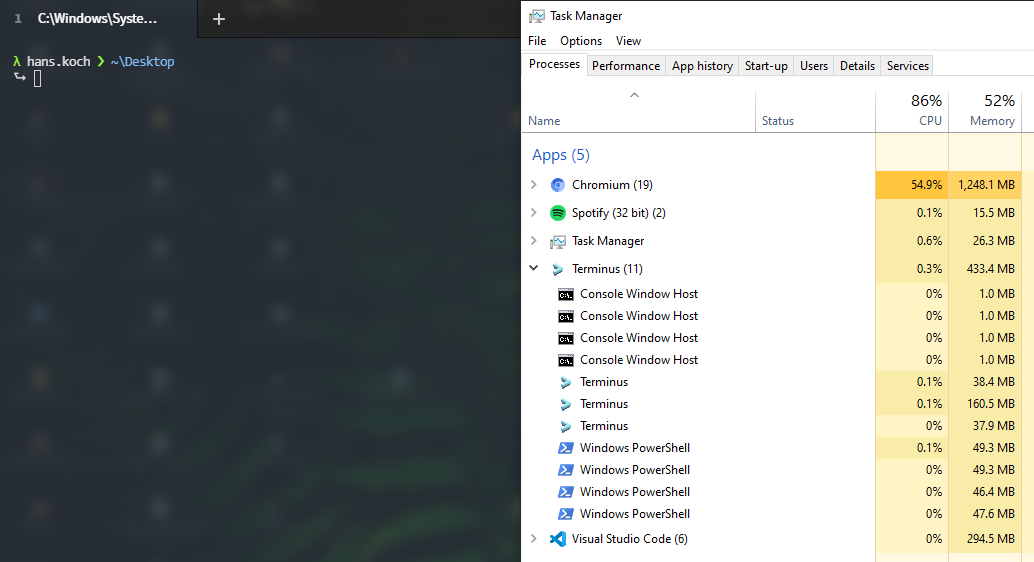Collapse the Terminus (11) group

tap(533, 268)
